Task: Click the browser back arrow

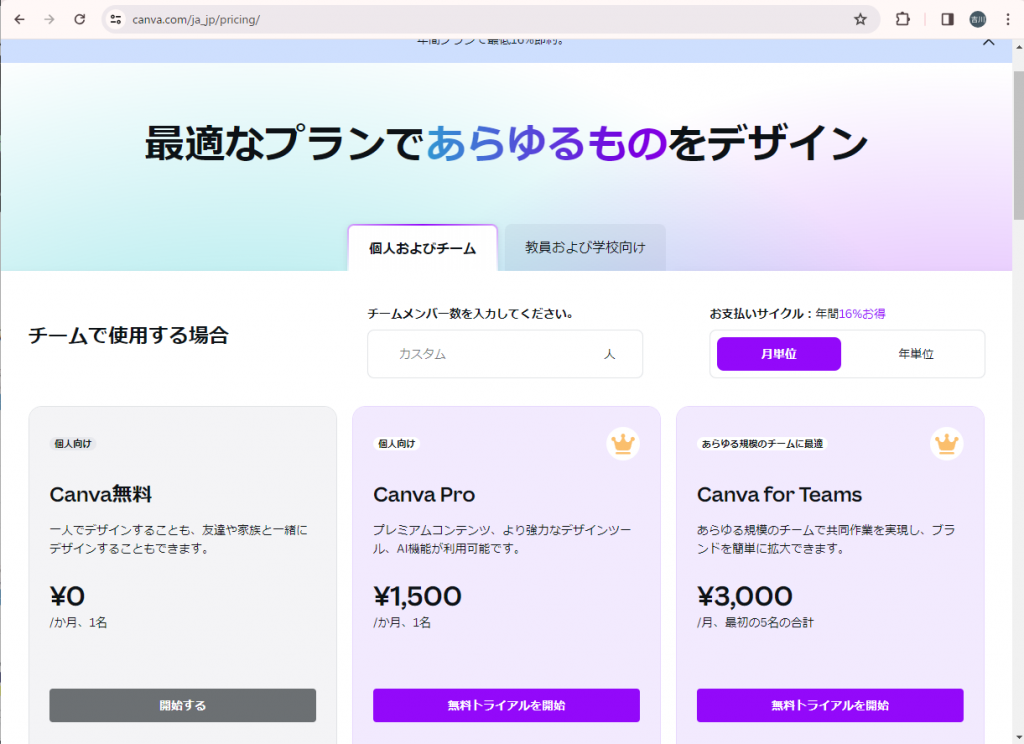Action: pyautogui.click(x=19, y=19)
